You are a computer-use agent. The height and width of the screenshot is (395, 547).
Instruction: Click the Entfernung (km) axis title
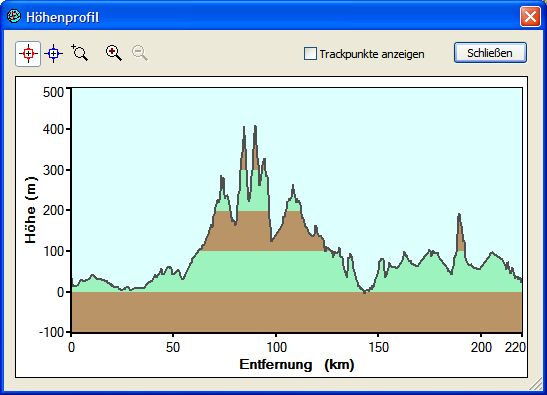click(297, 365)
